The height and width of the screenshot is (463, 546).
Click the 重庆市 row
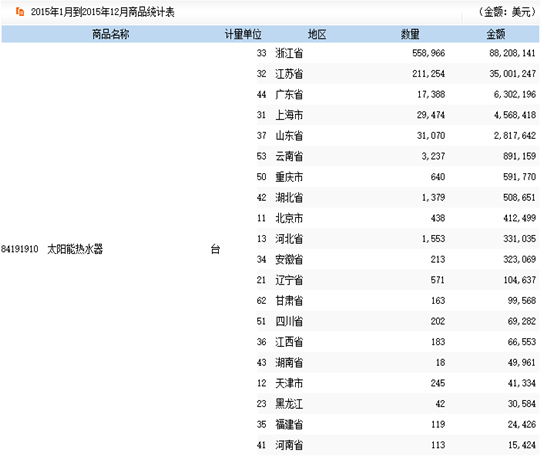pyautogui.click(x=398, y=177)
